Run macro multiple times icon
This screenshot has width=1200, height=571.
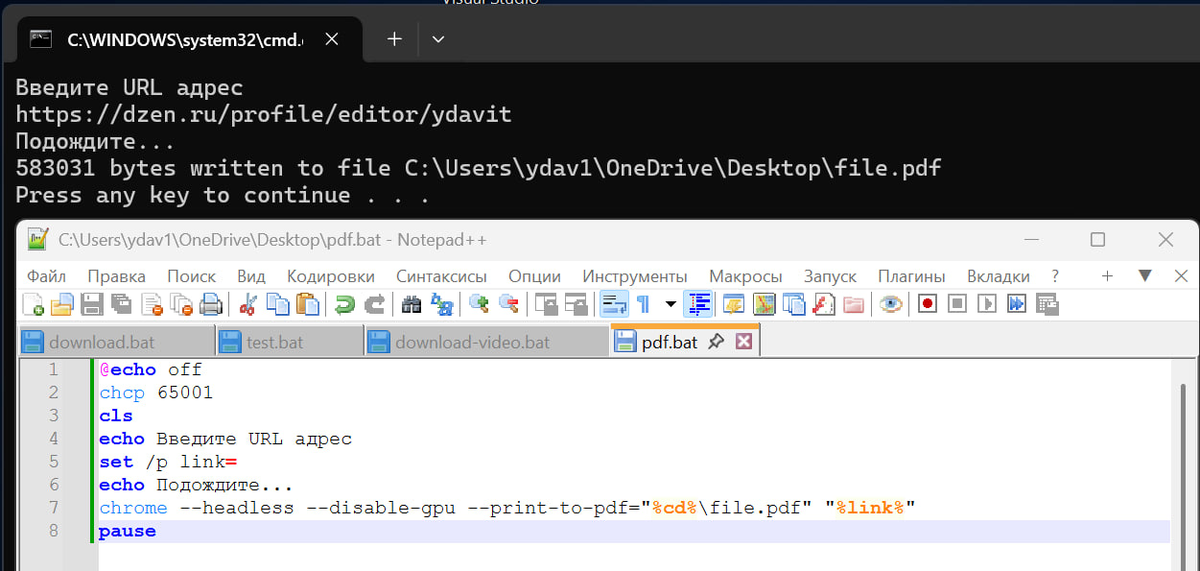pyautogui.click(x=1016, y=303)
